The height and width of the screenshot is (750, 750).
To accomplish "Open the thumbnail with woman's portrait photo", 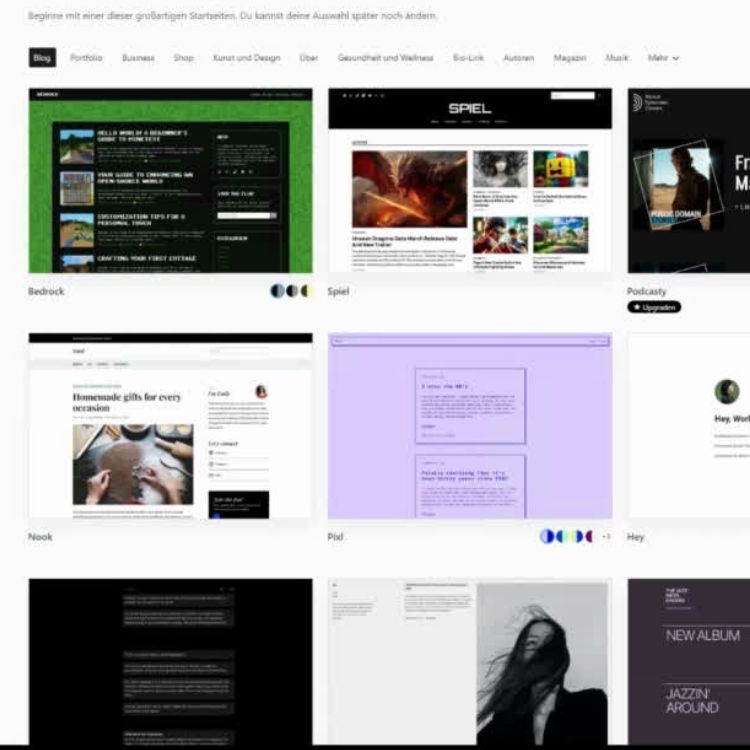I will click(x=470, y=662).
